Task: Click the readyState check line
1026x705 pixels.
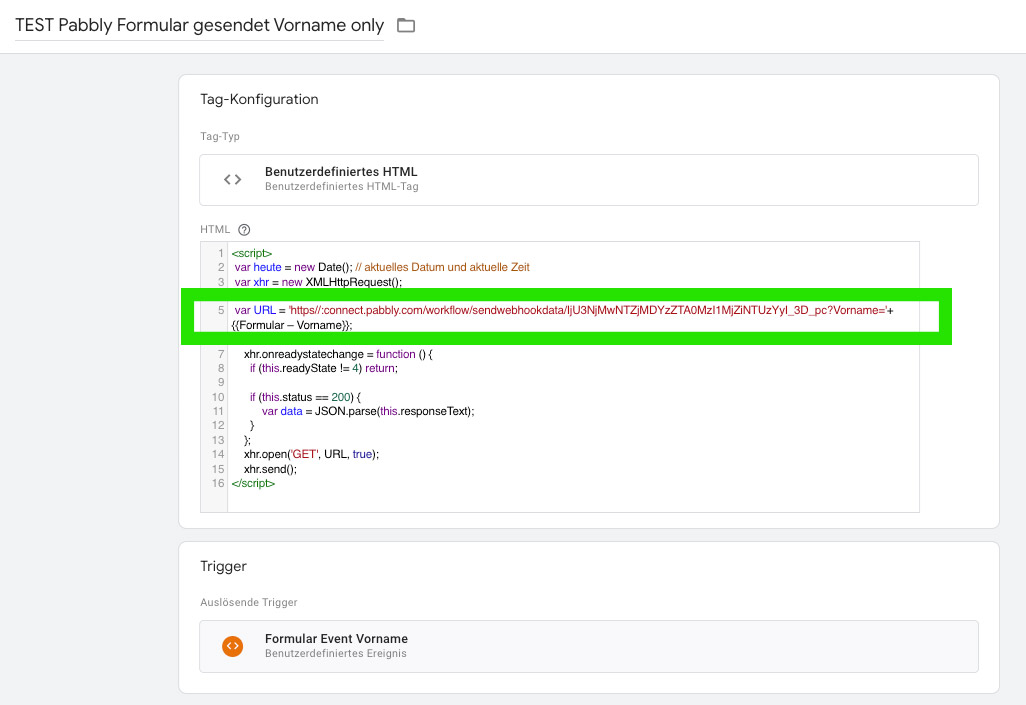Action: 323,369
